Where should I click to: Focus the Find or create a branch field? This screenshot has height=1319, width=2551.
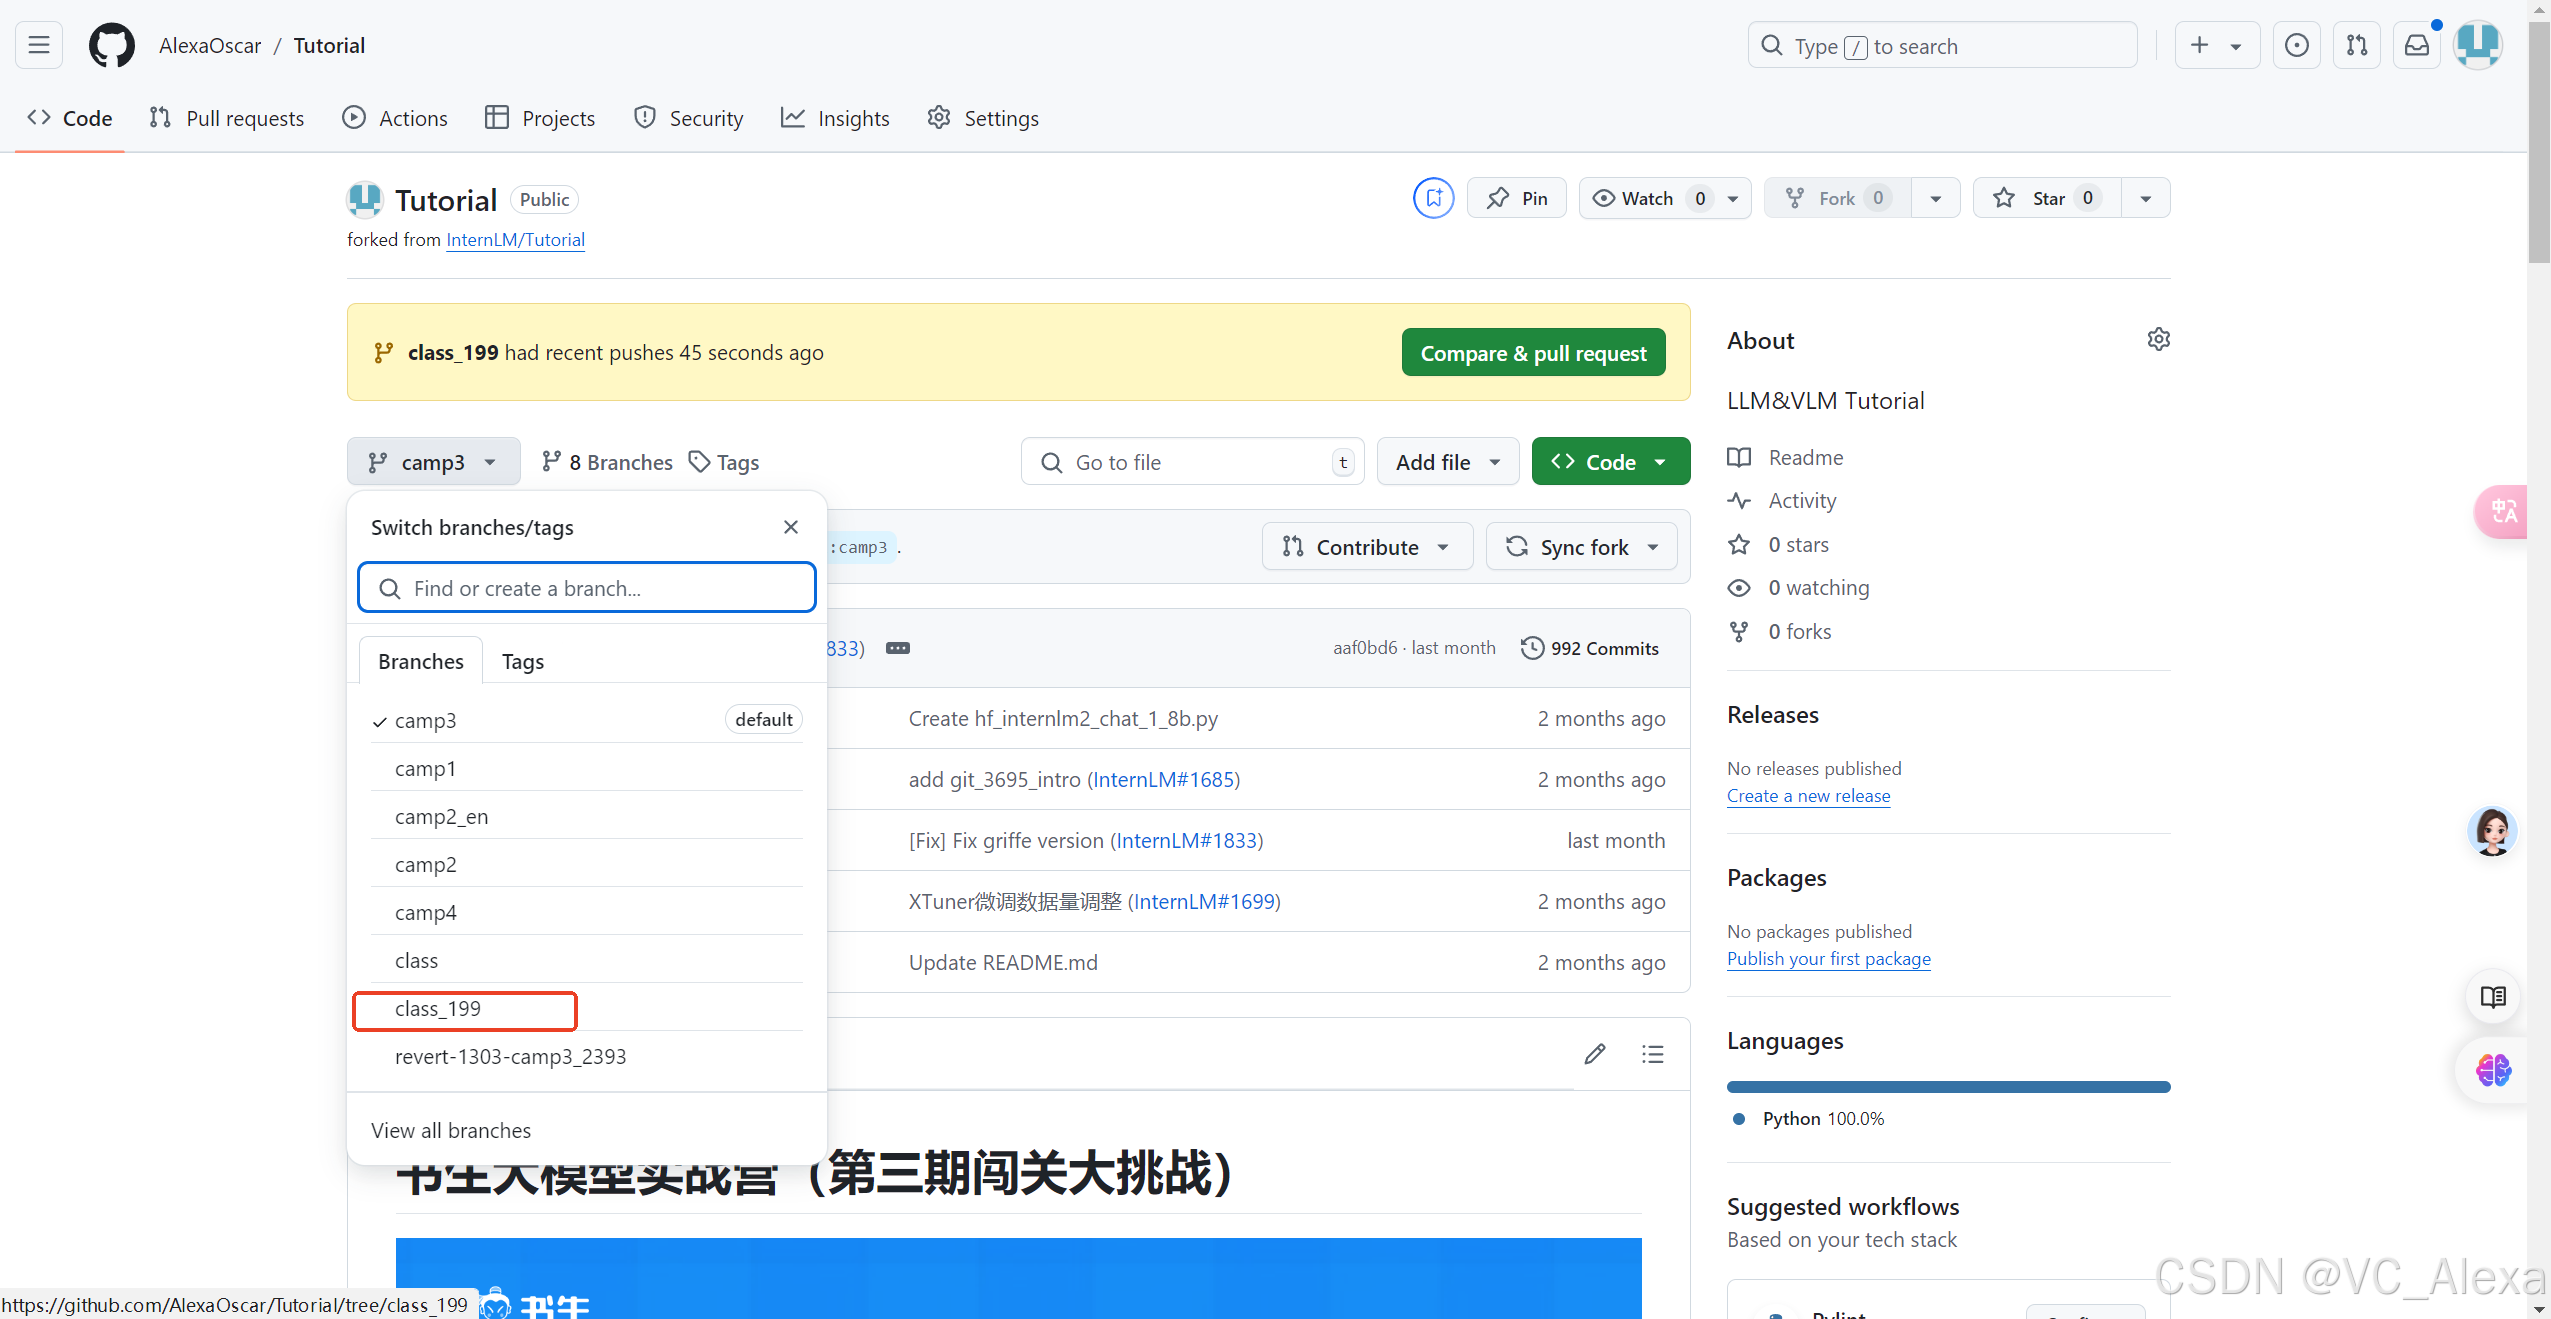click(587, 588)
